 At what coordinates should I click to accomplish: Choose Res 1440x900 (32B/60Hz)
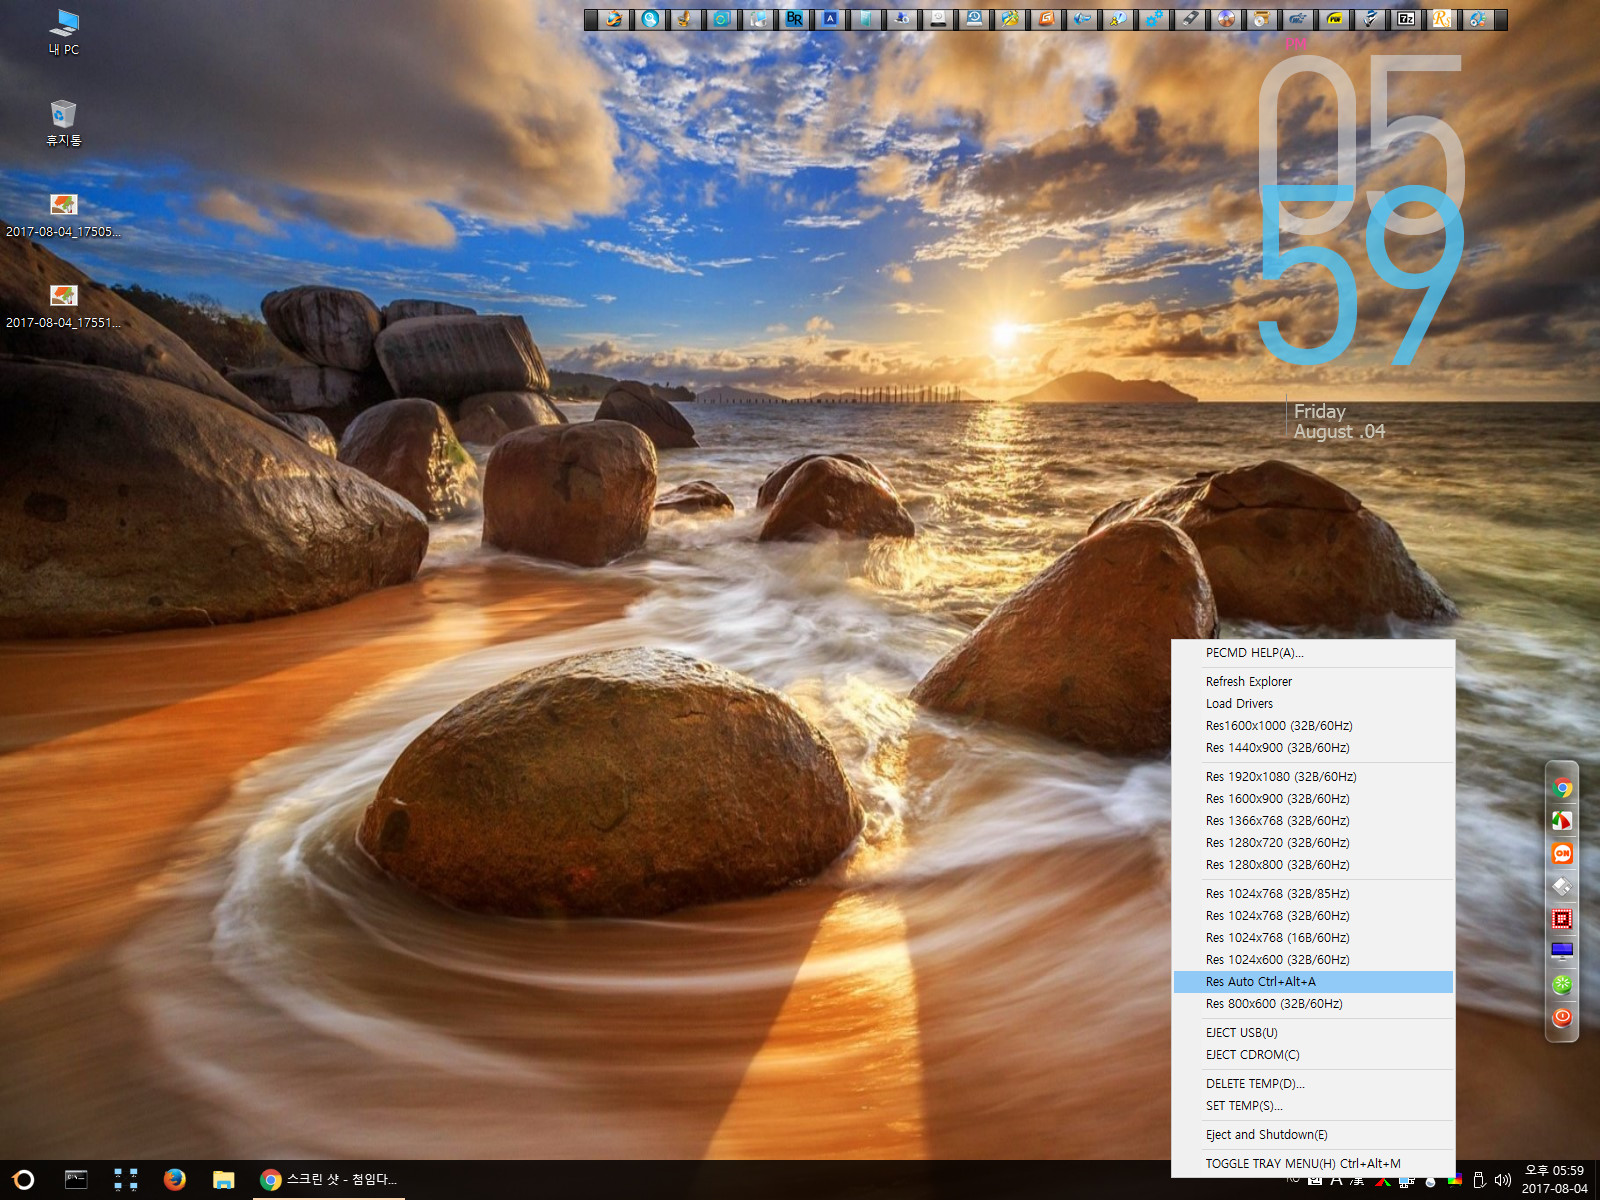pos(1313,748)
